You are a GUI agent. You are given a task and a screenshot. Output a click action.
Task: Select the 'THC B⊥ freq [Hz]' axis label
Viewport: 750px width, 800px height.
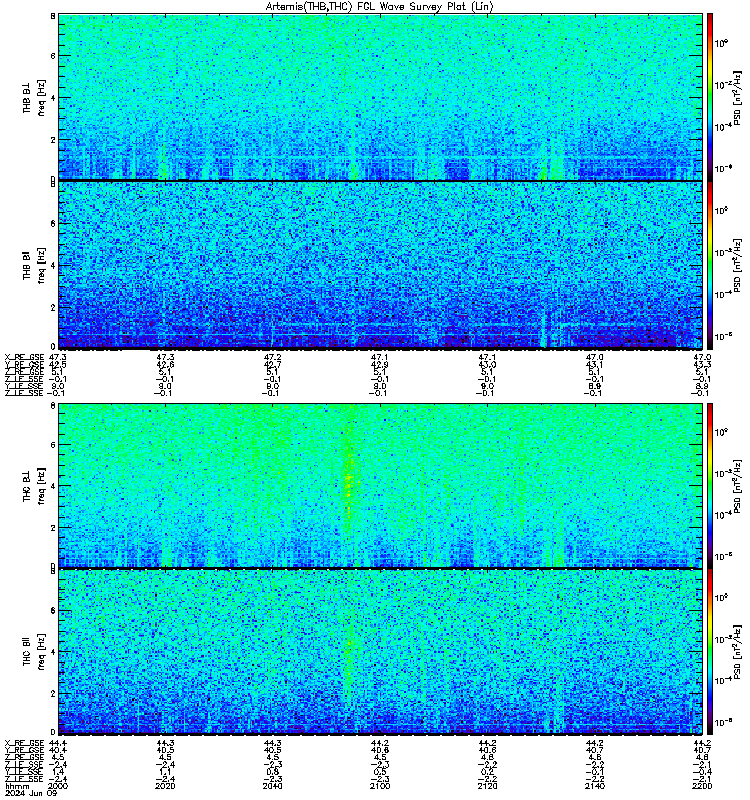point(34,485)
